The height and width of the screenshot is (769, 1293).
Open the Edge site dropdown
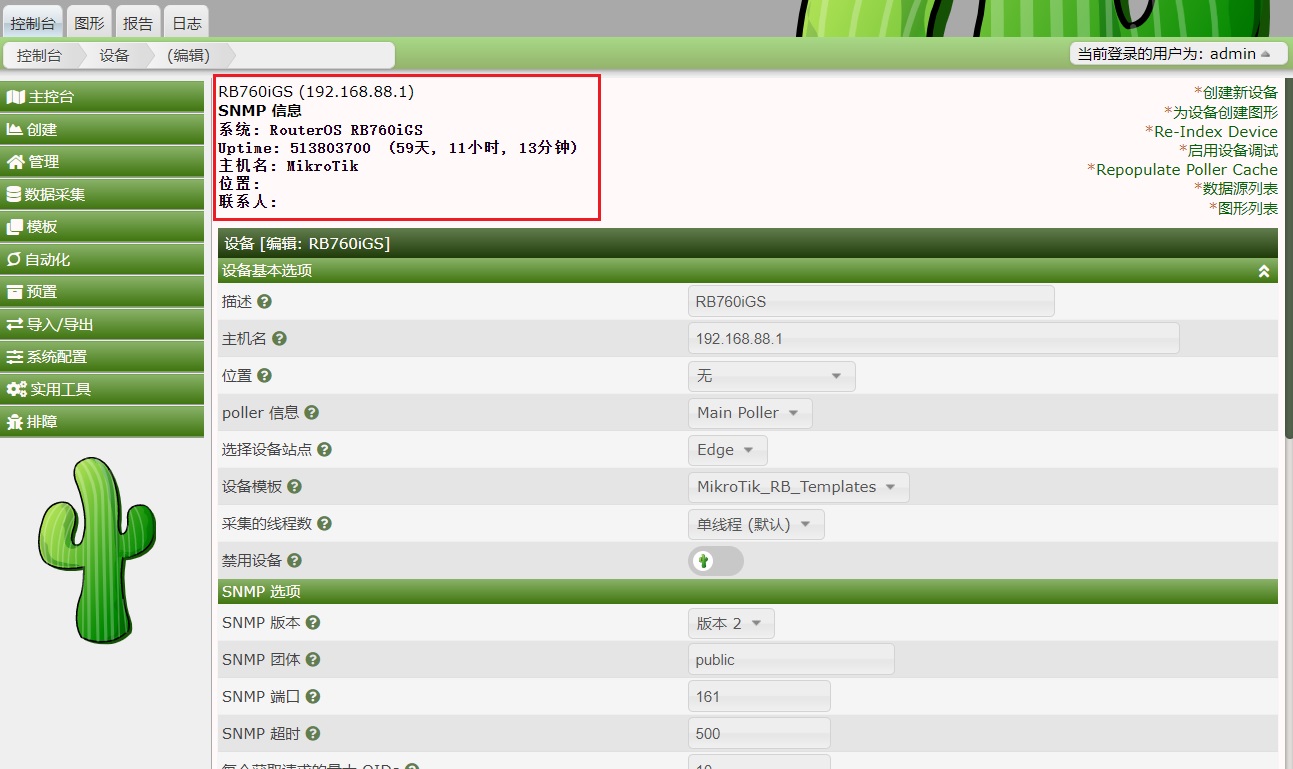(727, 450)
